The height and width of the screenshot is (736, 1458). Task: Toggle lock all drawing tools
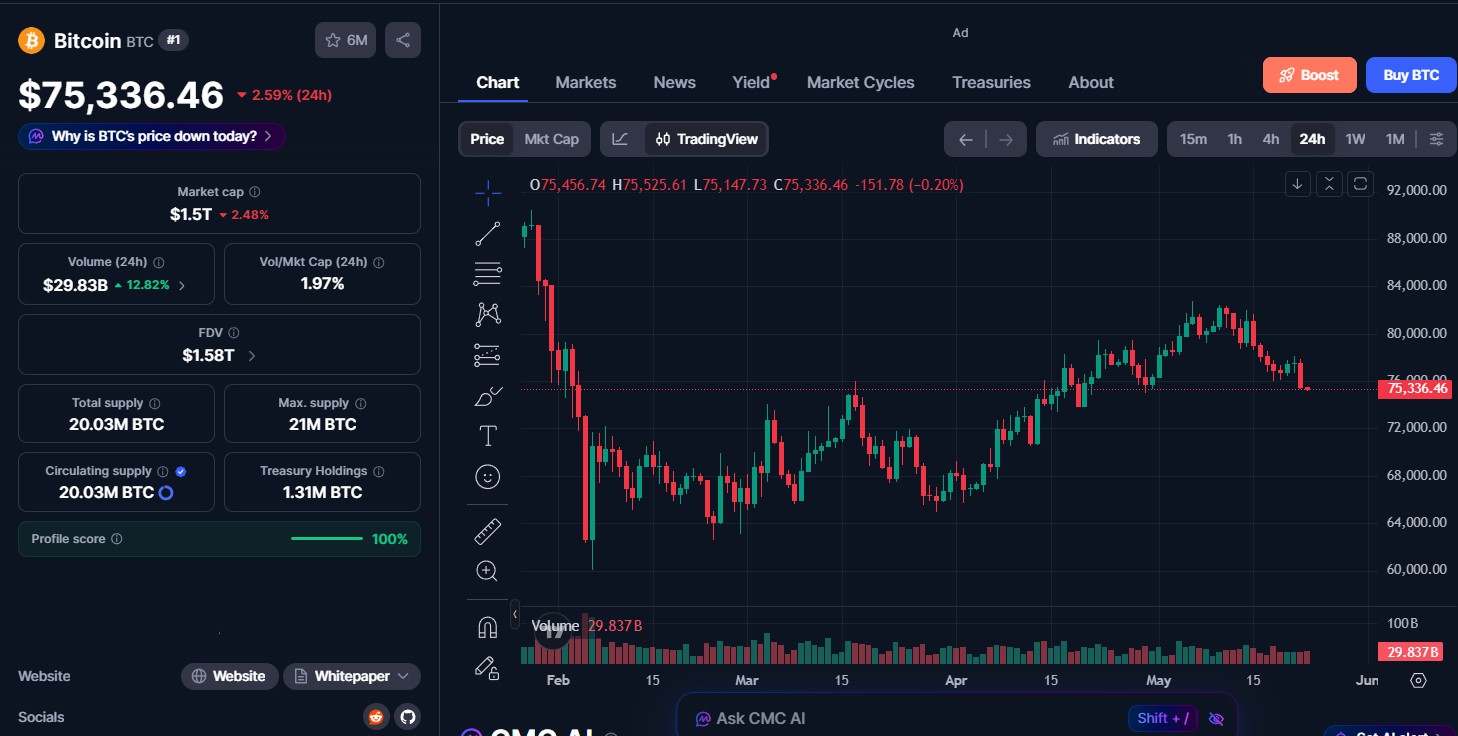(488, 667)
